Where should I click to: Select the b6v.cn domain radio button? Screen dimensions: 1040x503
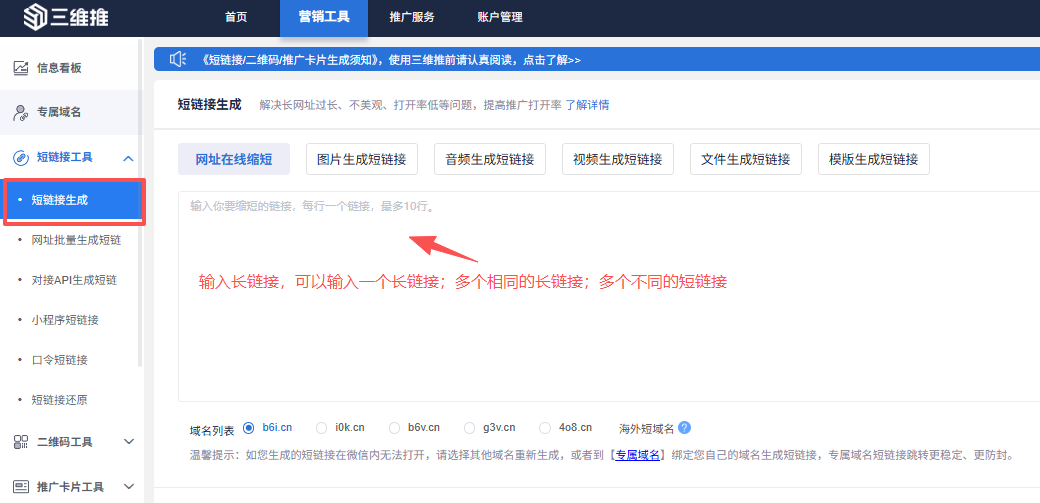[395, 428]
